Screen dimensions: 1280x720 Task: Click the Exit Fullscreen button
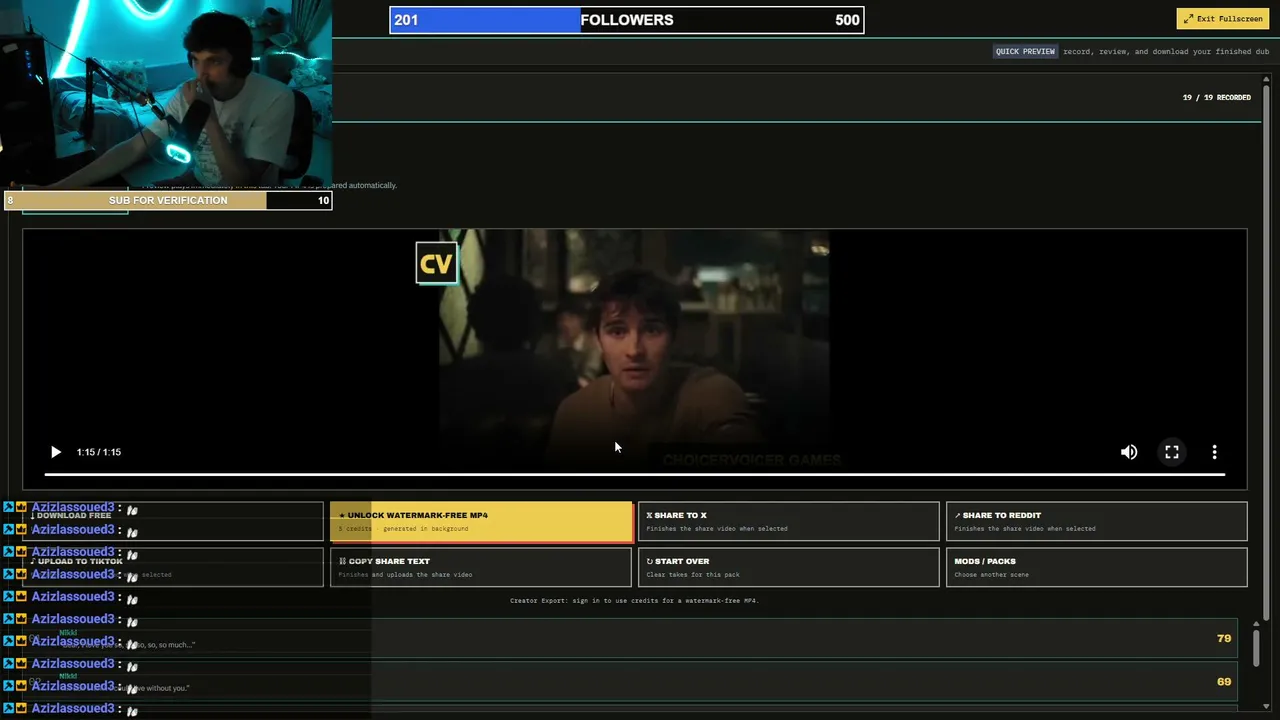pos(1223,19)
